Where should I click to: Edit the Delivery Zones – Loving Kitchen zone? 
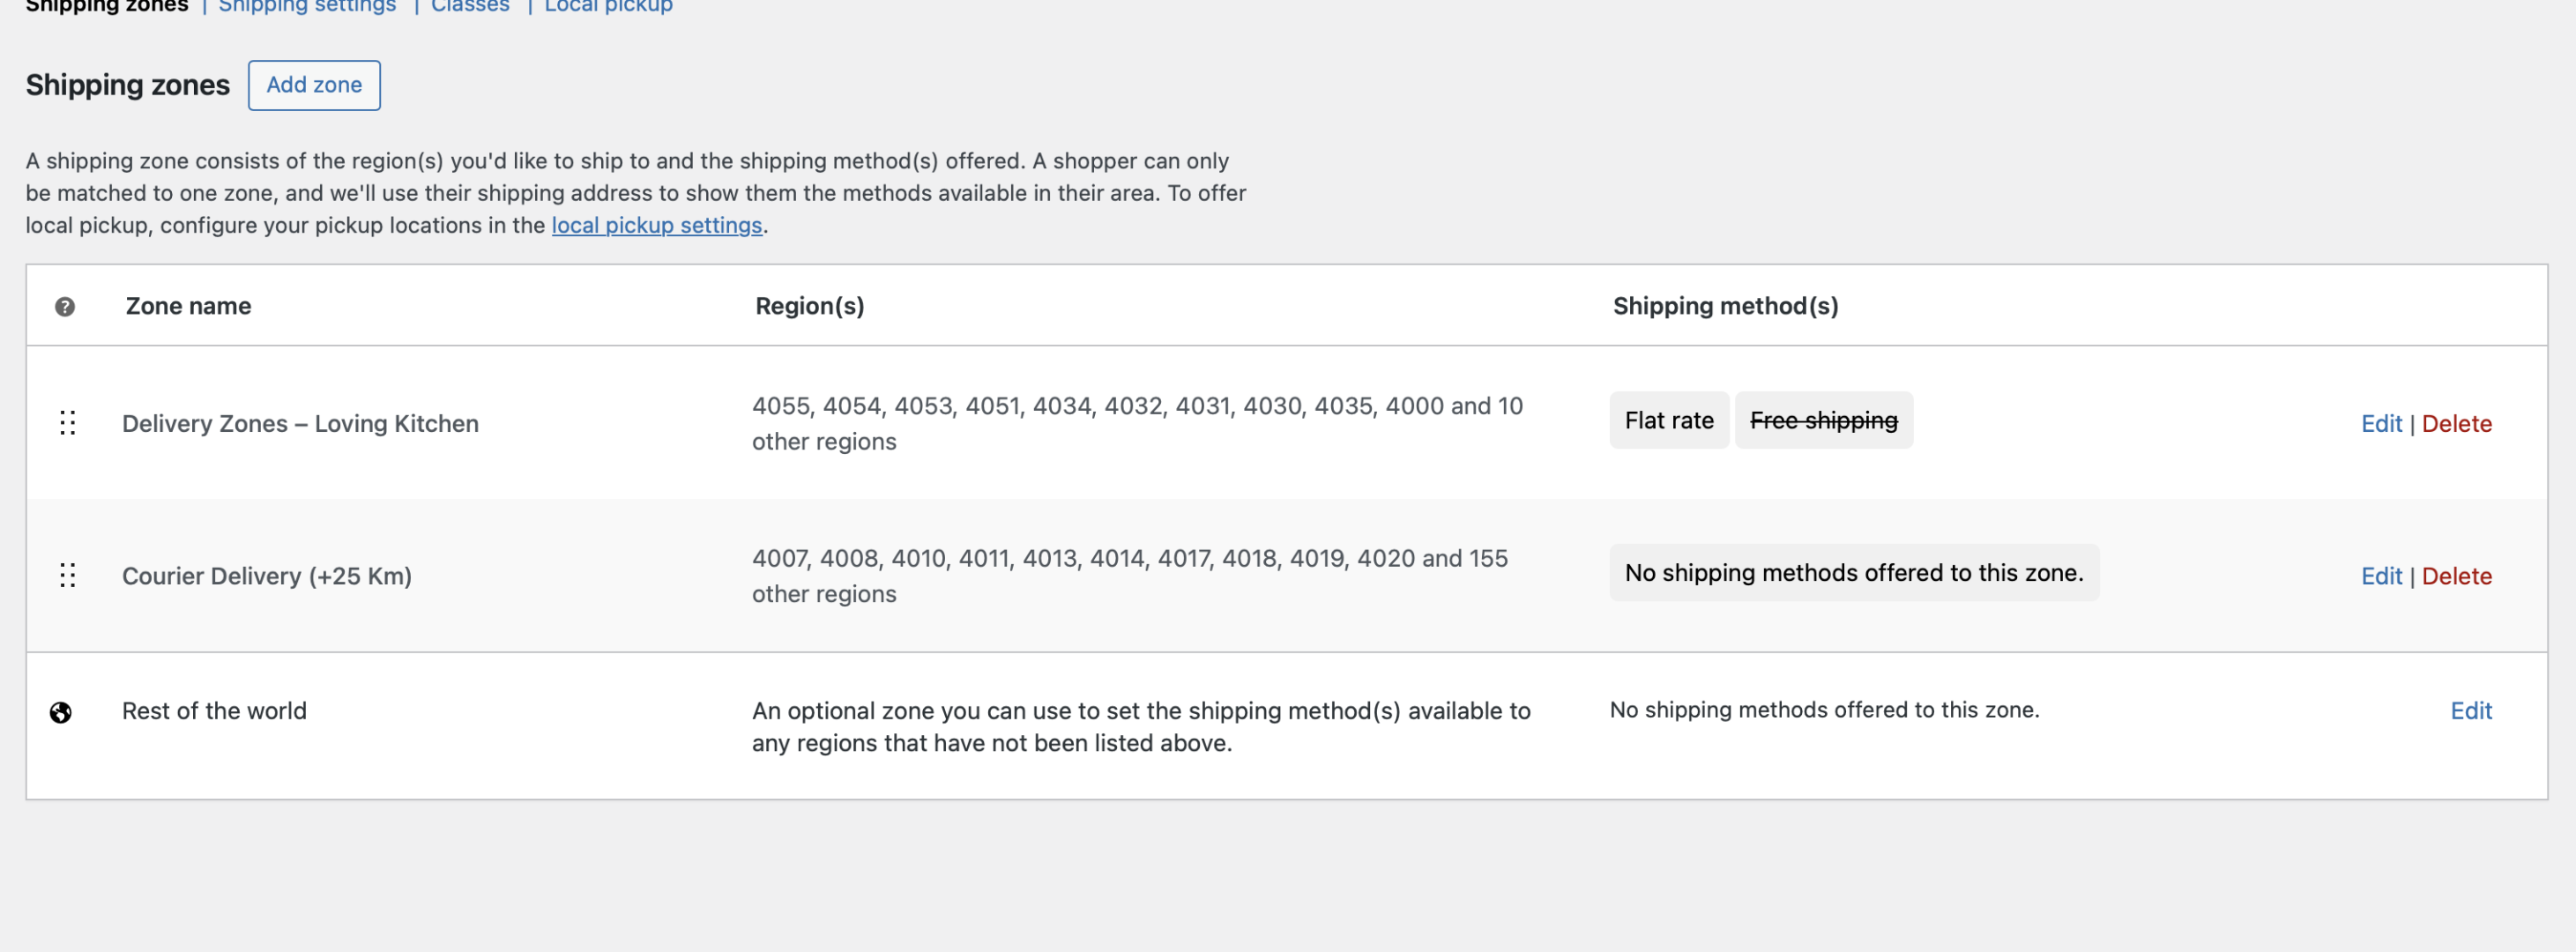(x=2381, y=423)
